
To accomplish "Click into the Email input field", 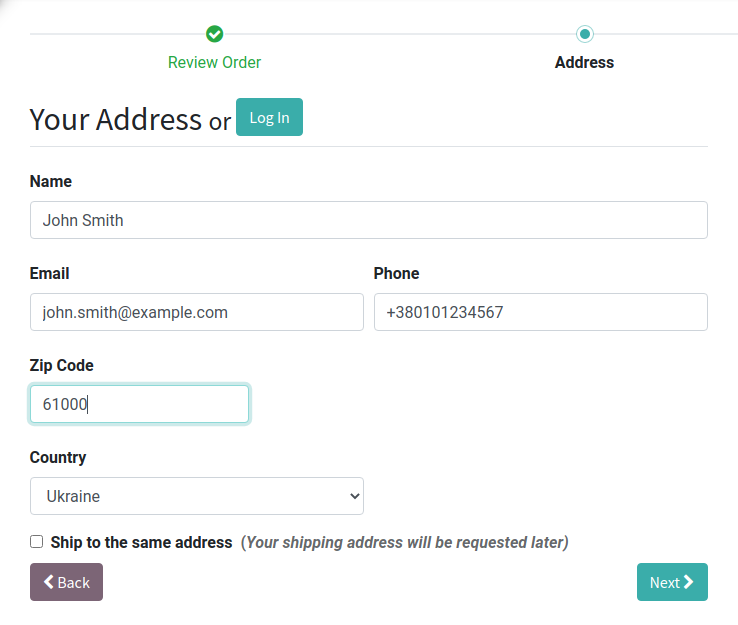I will [197, 312].
